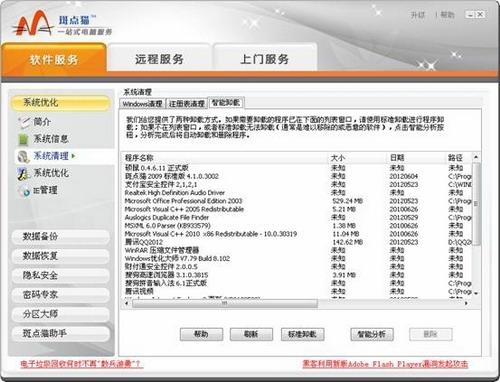
Task: Click the vertical scrollbar thumb of program list
Action: coord(476,203)
